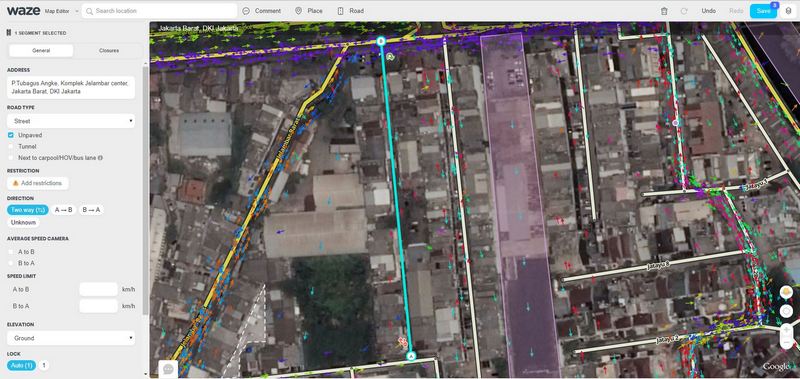This screenshot has width=800, height=379.
Task: Switch to the General tab
Action: point(41,50)
